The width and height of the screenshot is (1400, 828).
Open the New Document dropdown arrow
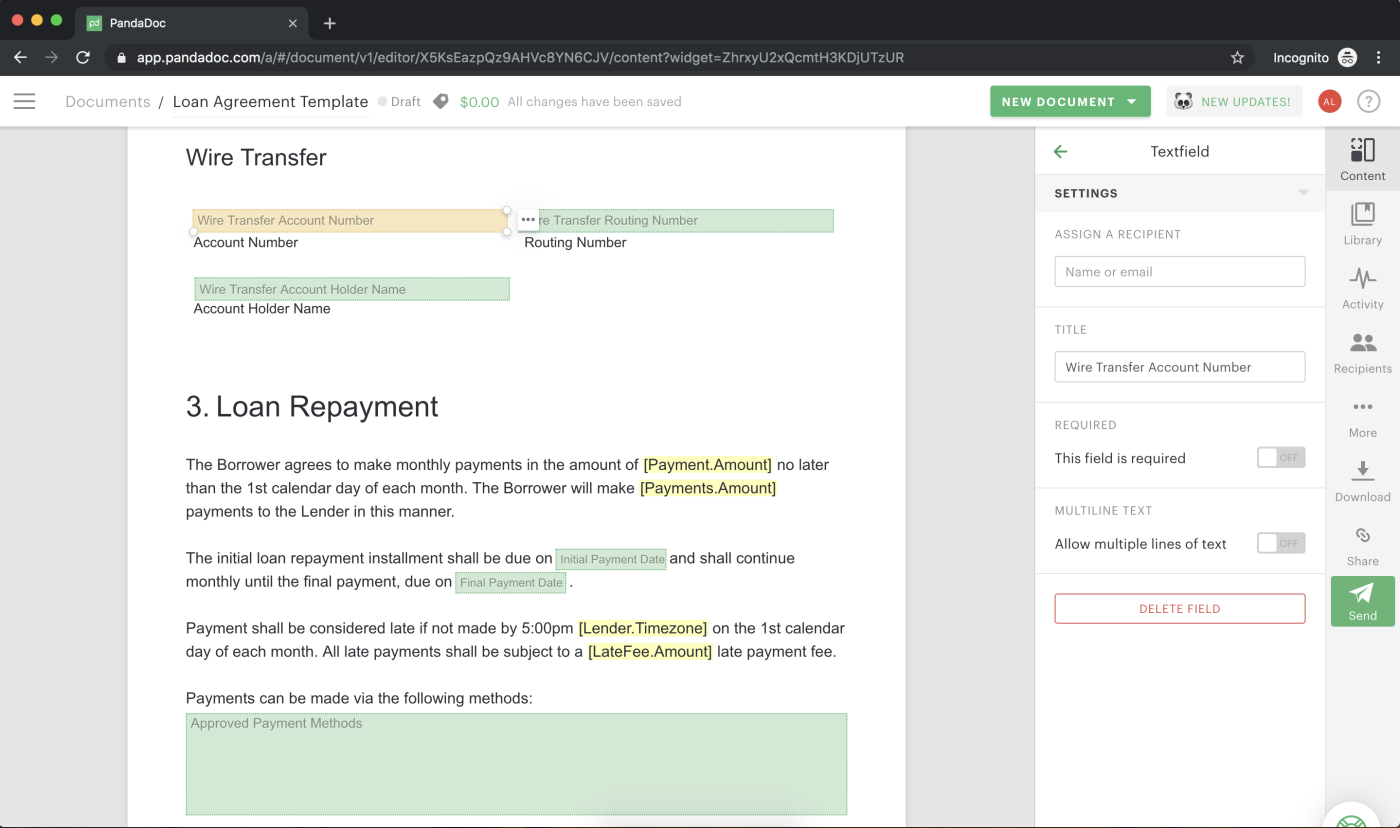coord(1132,101)
